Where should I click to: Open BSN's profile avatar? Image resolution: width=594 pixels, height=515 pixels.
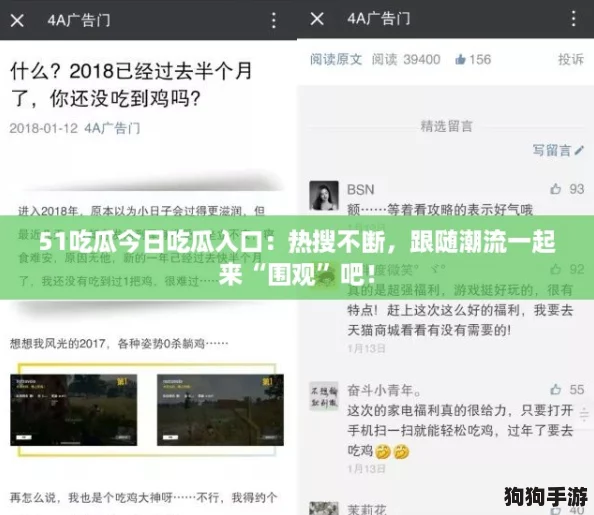[324, 196]
